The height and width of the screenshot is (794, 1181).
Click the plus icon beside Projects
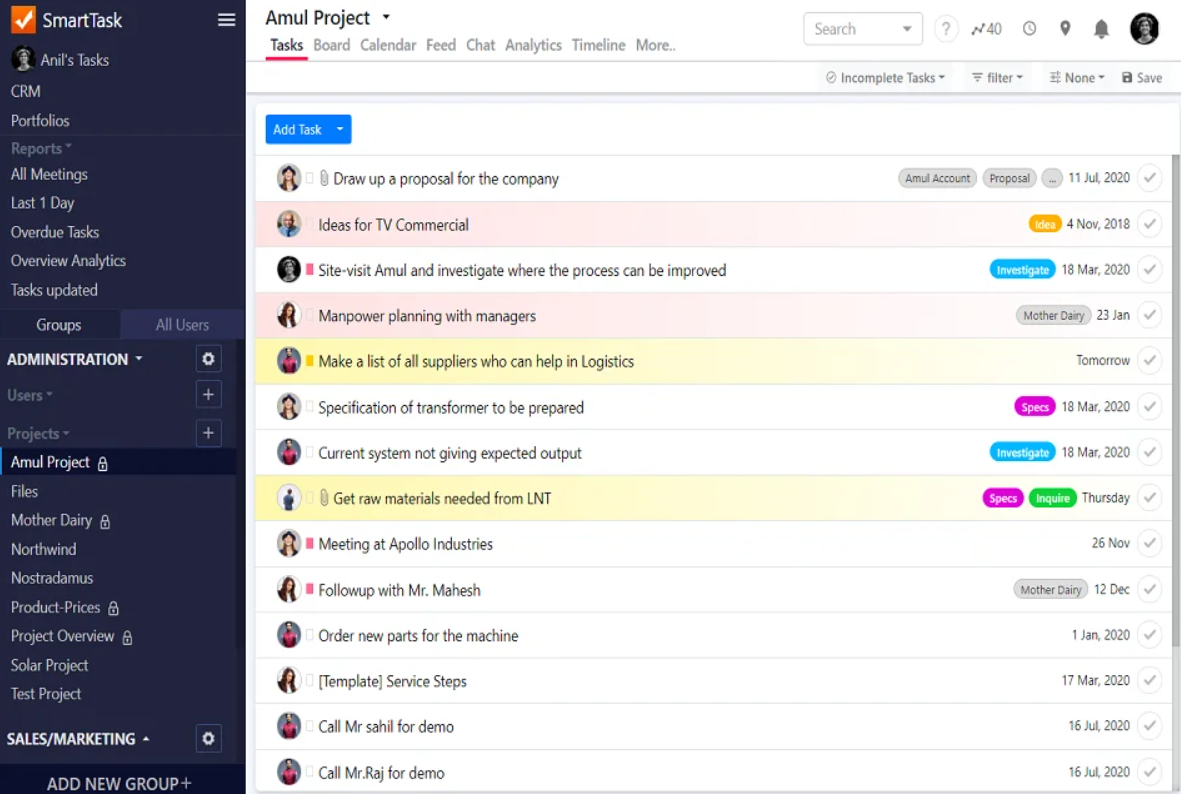point(208,432)
